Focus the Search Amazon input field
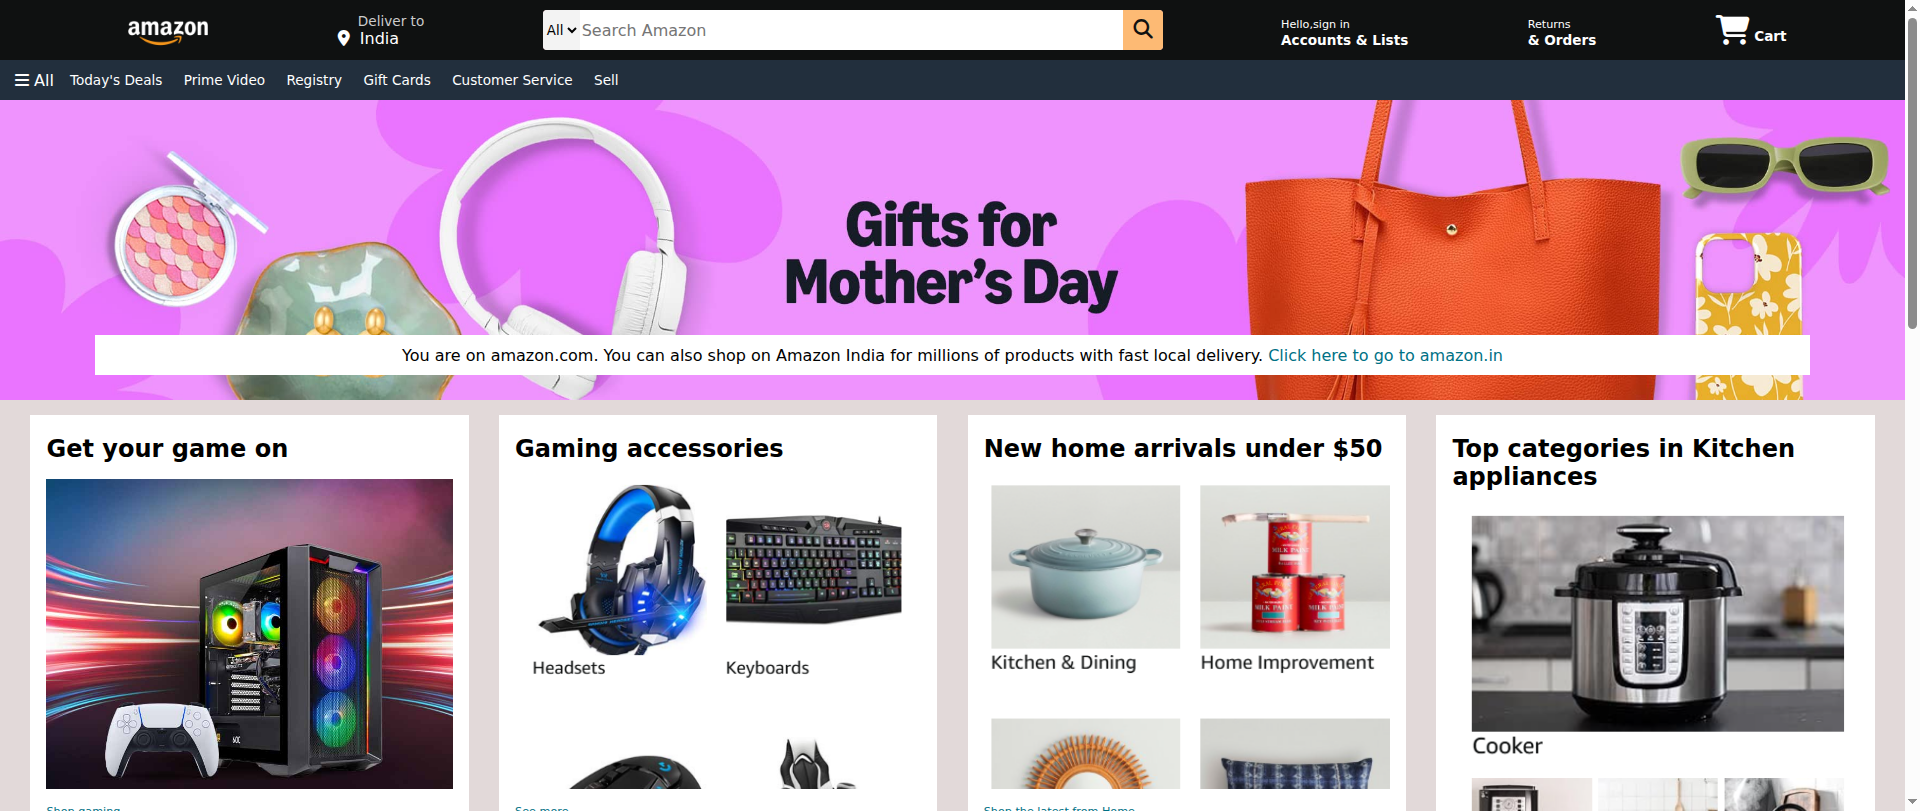 [851, 30]
